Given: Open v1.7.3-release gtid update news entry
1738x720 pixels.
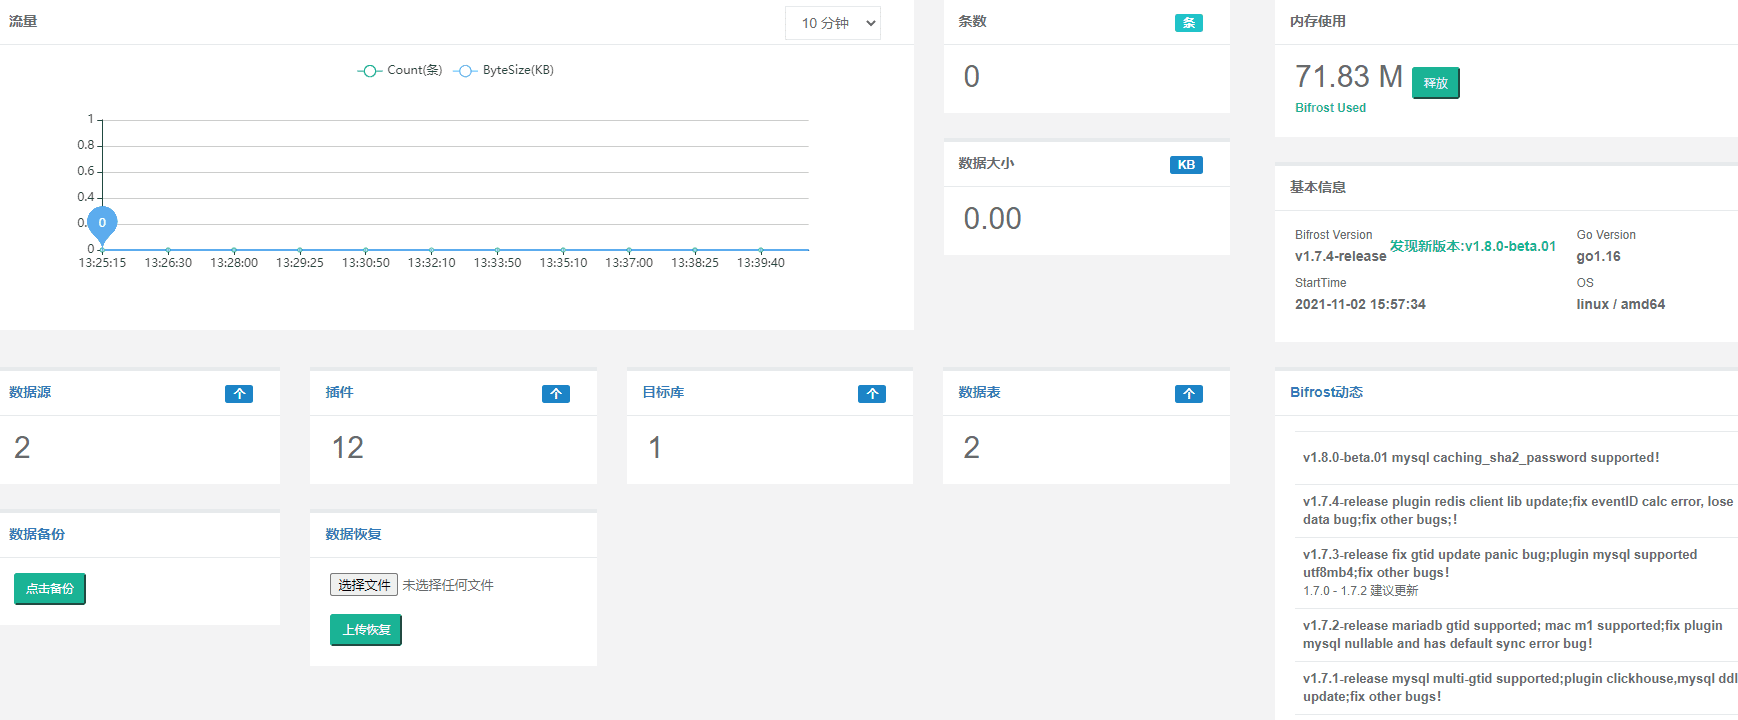Looking at the screenshot, I should point(1499,563).
